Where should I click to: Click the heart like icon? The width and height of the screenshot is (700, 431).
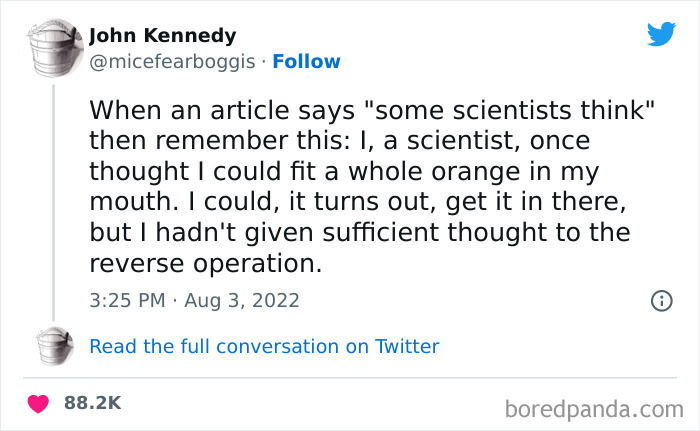(39, 403)
